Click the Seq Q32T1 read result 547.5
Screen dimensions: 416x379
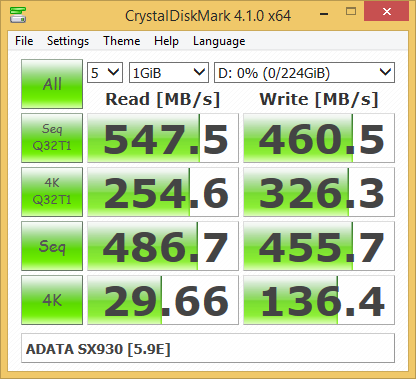click(163, 138)
